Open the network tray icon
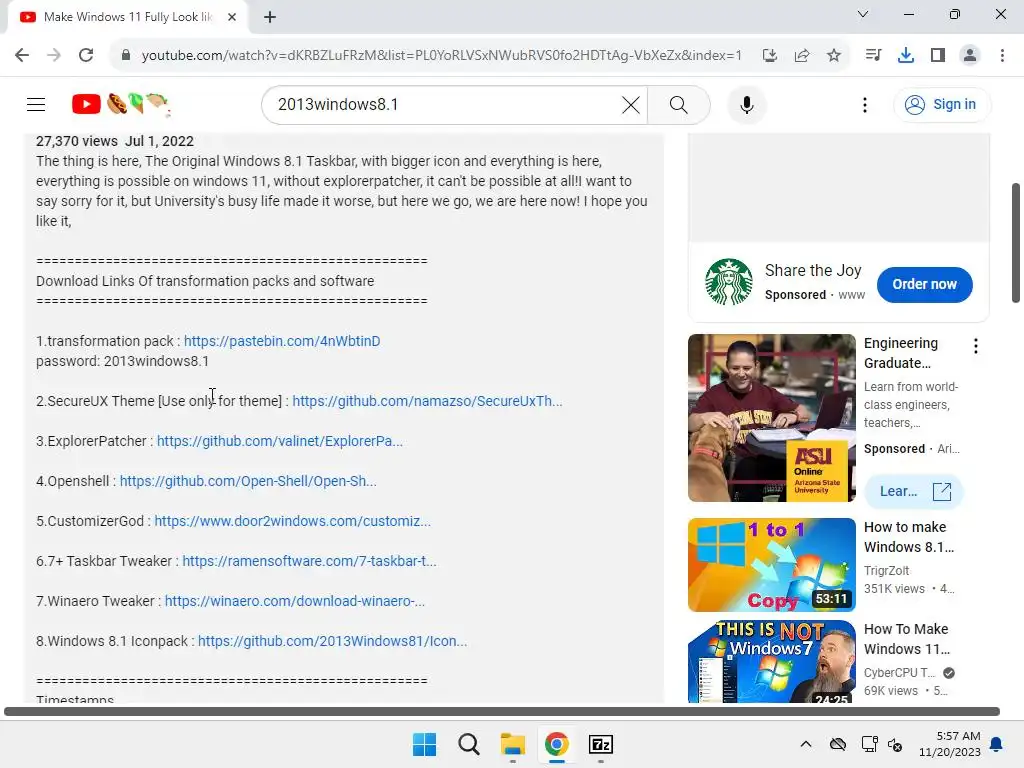Viewport: 1024px width, 768px height. click(869, 744)
